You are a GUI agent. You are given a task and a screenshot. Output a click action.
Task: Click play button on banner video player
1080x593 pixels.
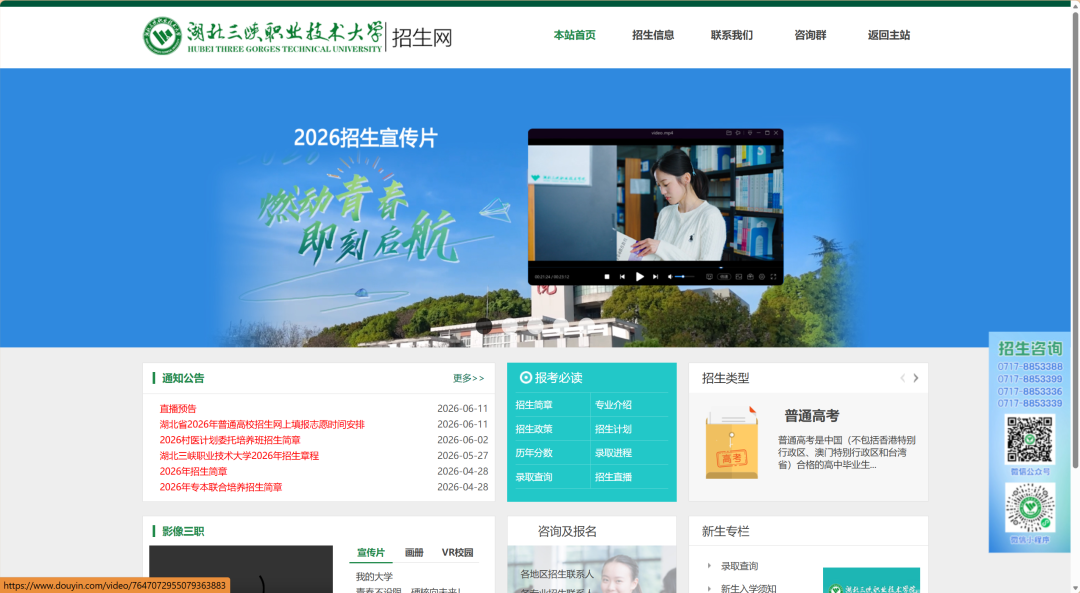point(640,277)
